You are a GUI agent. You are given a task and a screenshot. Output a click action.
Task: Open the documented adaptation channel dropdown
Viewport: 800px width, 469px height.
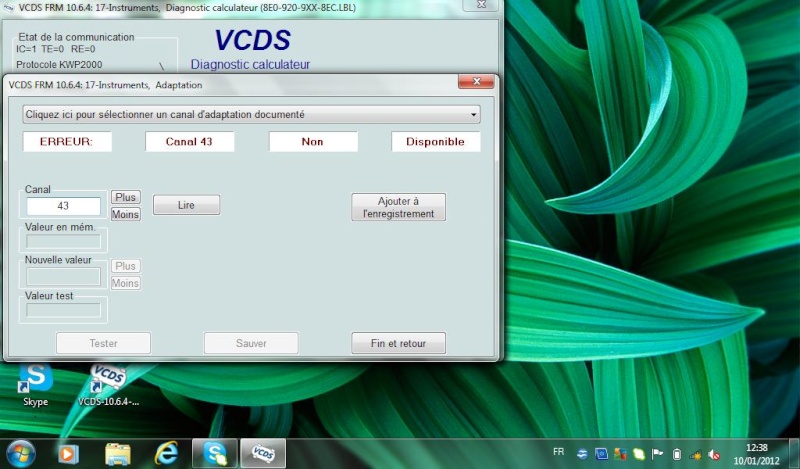point(251,114)
